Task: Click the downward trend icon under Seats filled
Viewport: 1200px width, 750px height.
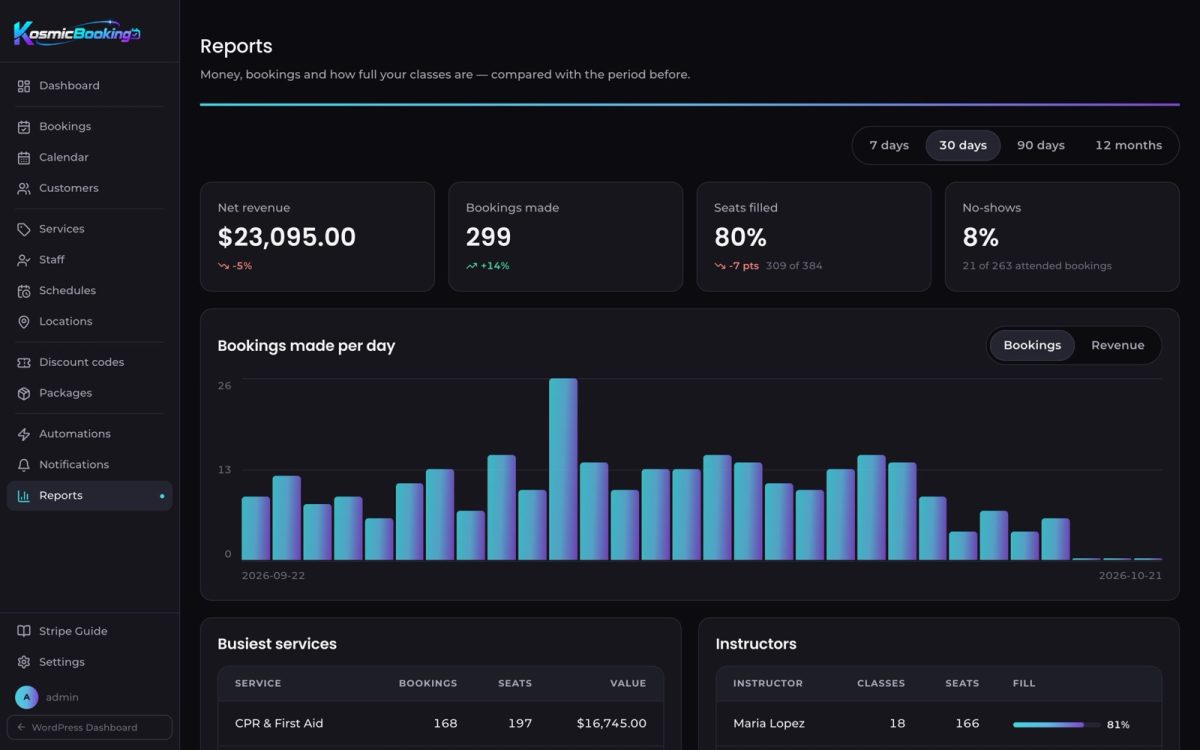Action: pos(719,266)
